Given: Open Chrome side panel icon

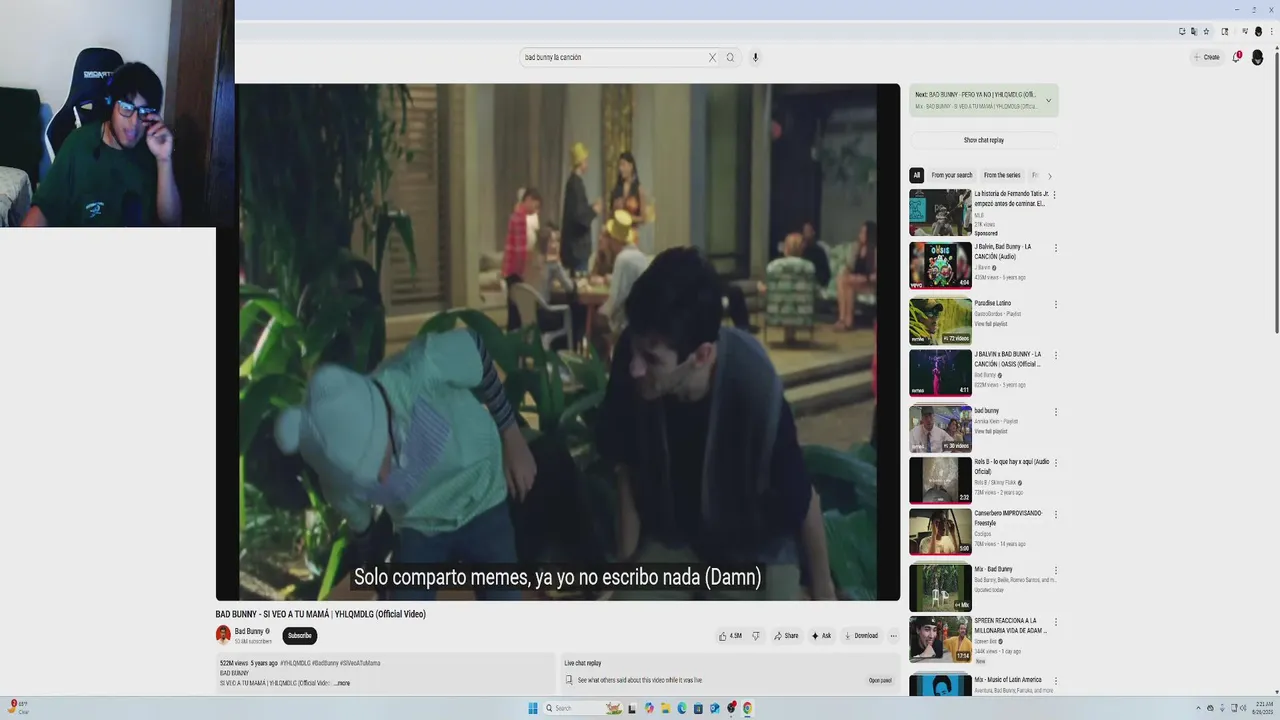Looking at the screenshot, I should [x=1225, y=31].
